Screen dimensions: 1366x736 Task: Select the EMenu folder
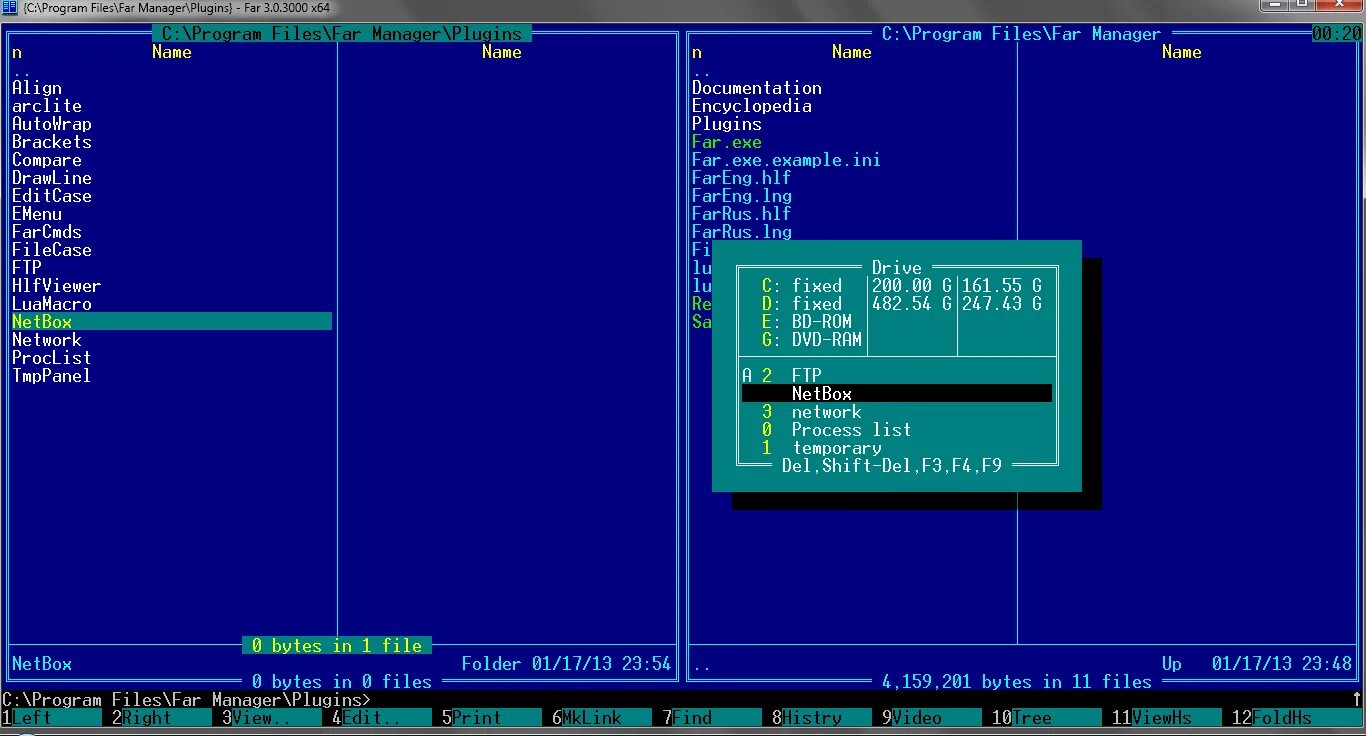(37, 214)
